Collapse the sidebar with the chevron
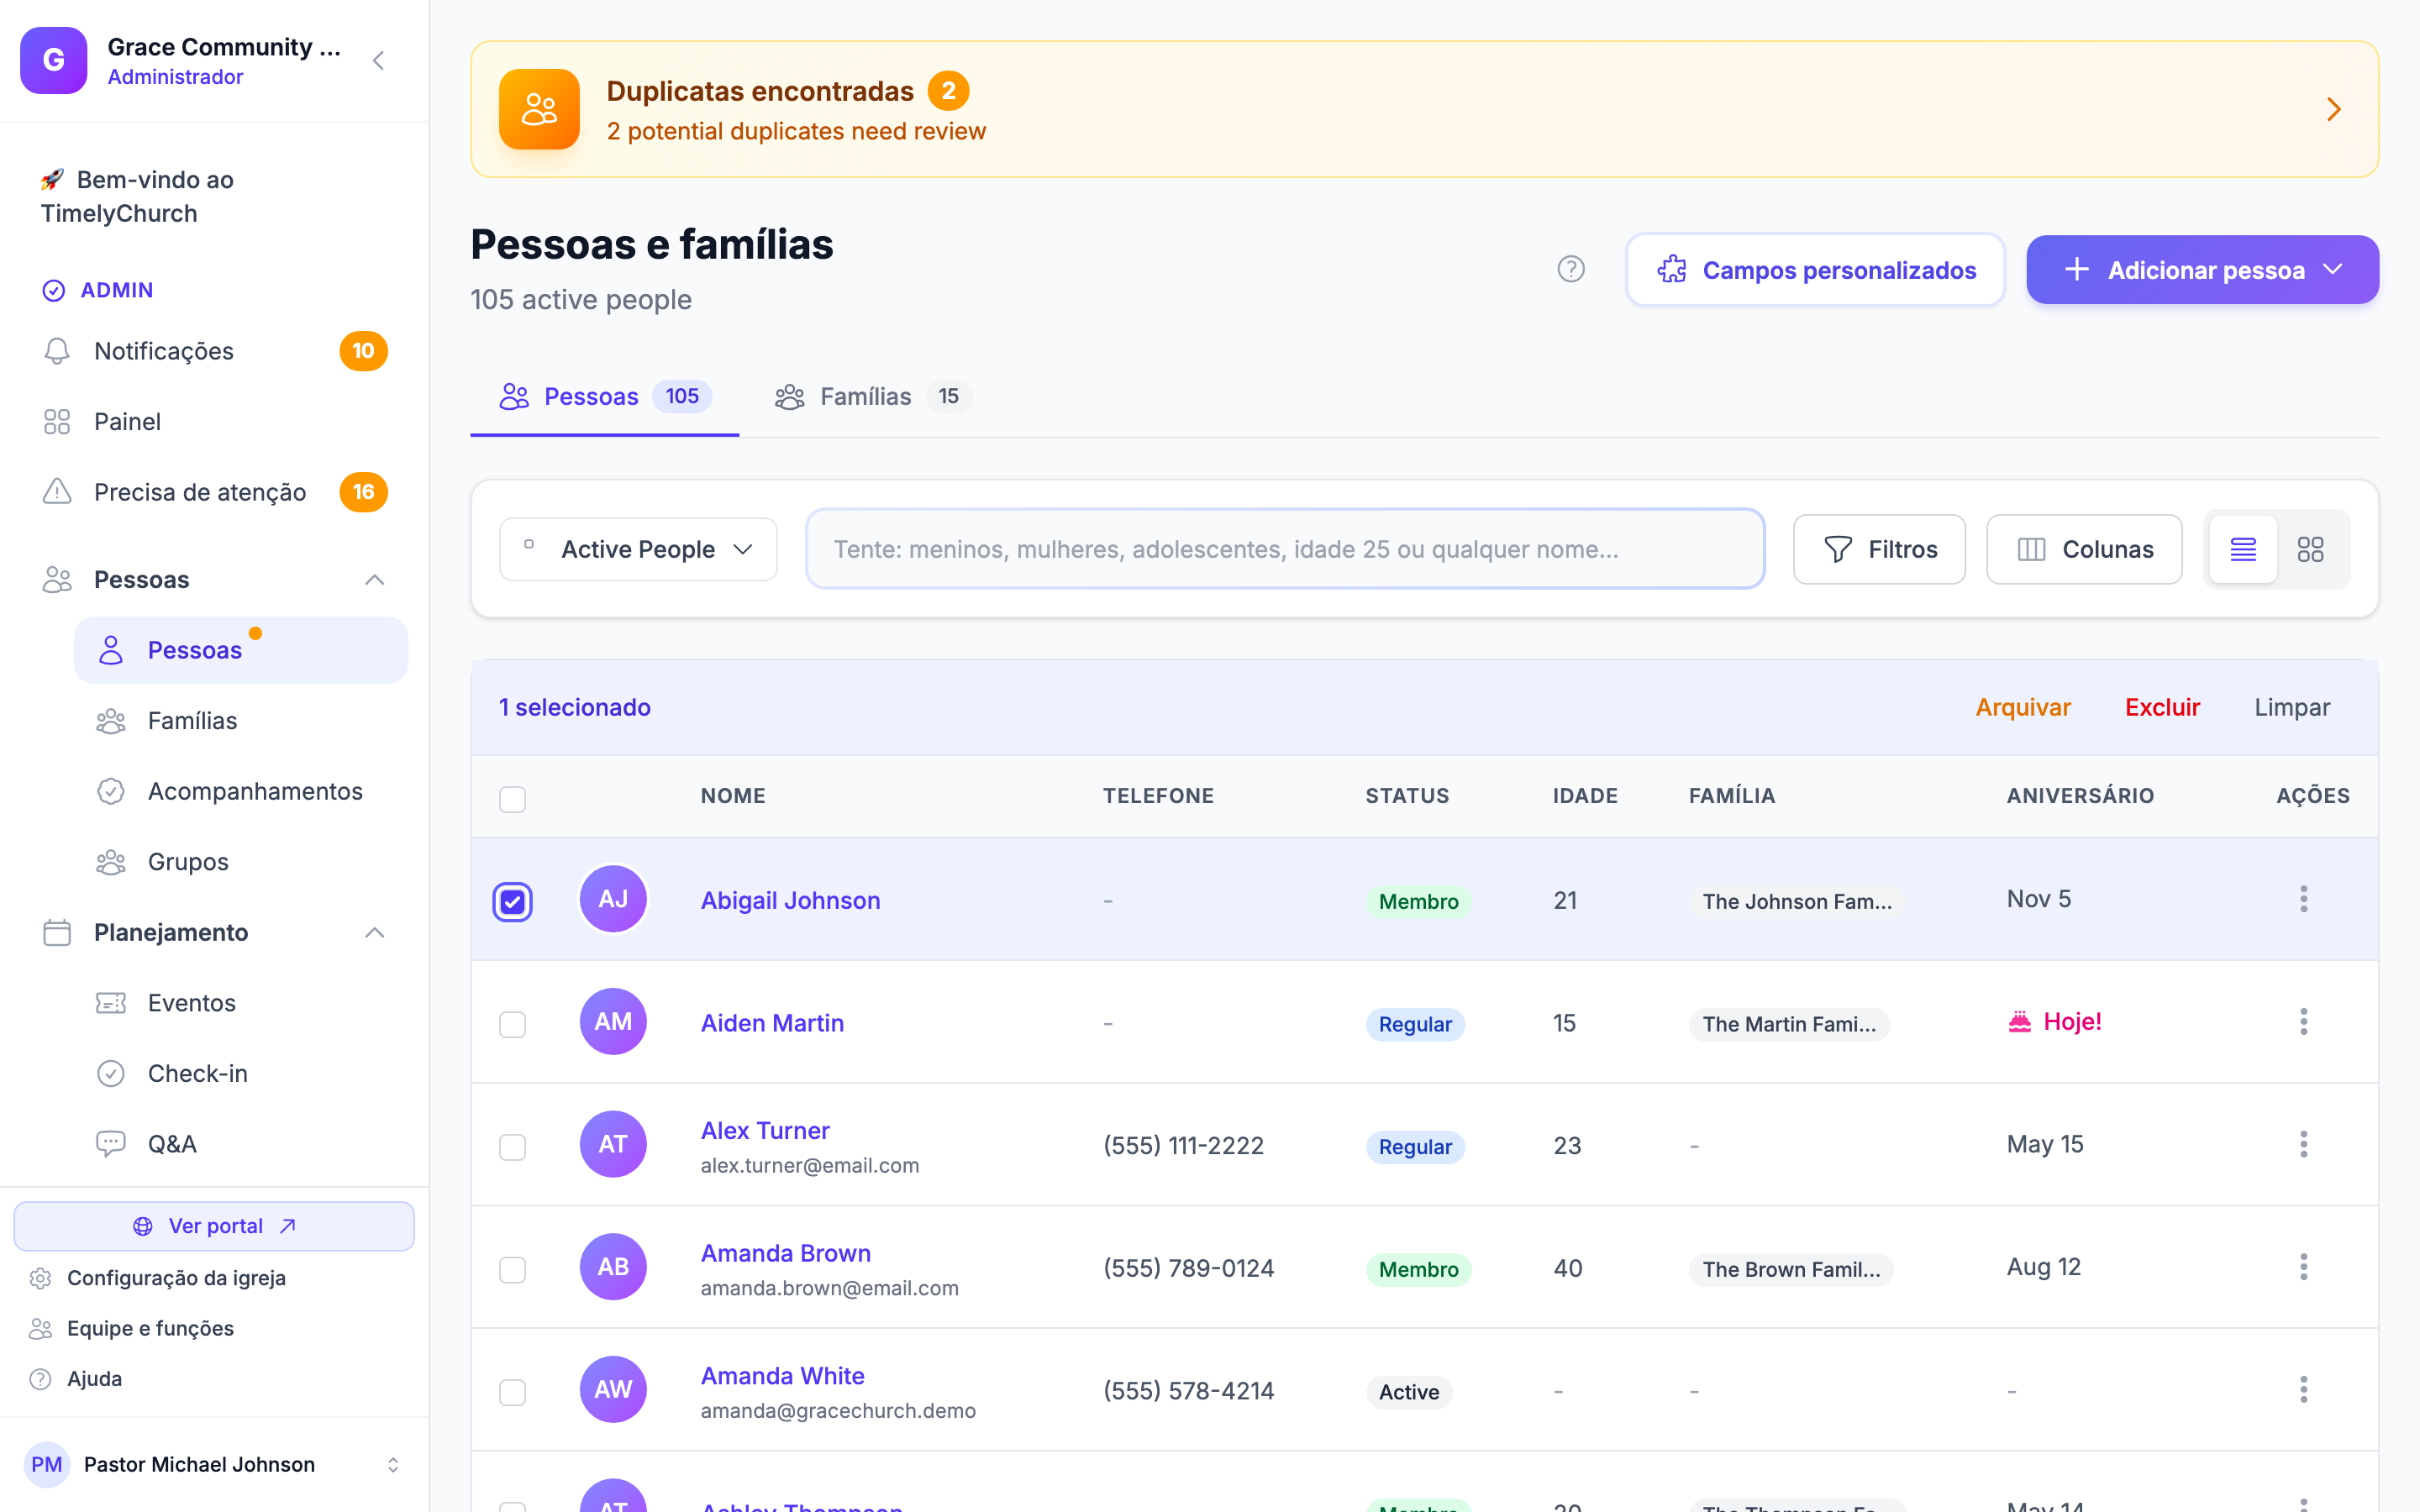Image resolution: width=2420 pixels, height=1512 pixels. coord(378,61)
